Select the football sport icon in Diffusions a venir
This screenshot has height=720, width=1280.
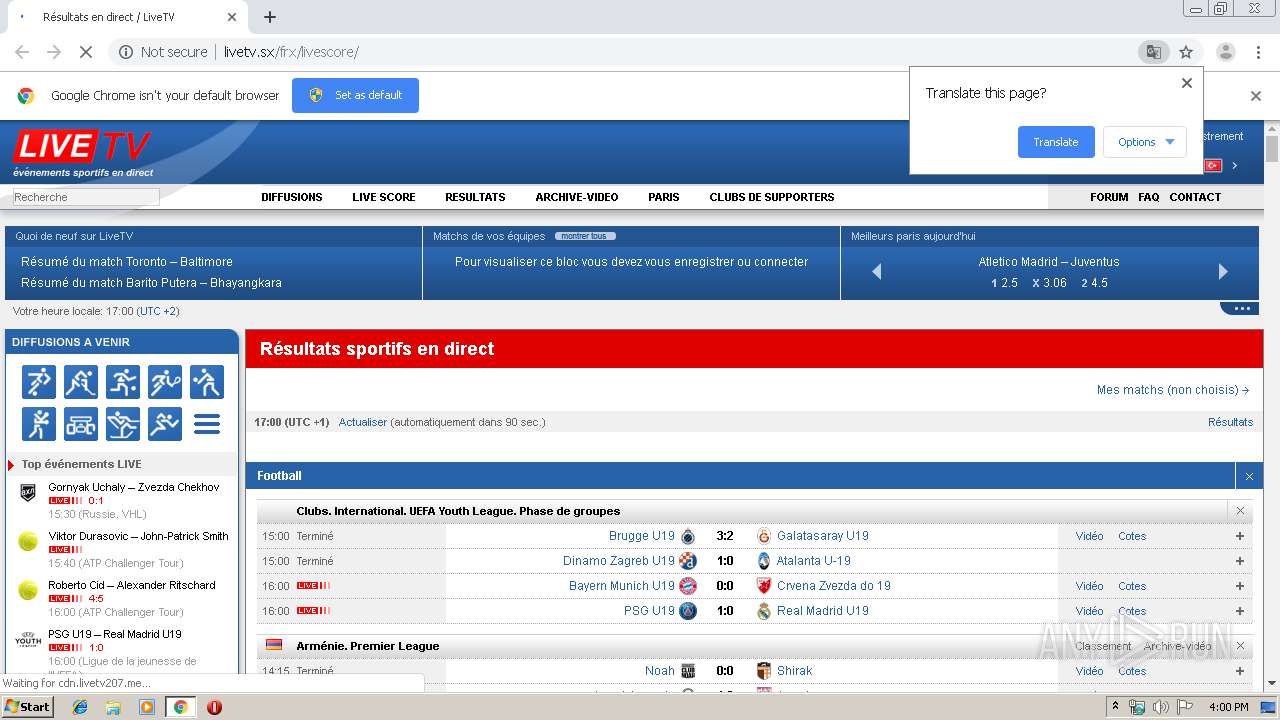tap(39, 382)
